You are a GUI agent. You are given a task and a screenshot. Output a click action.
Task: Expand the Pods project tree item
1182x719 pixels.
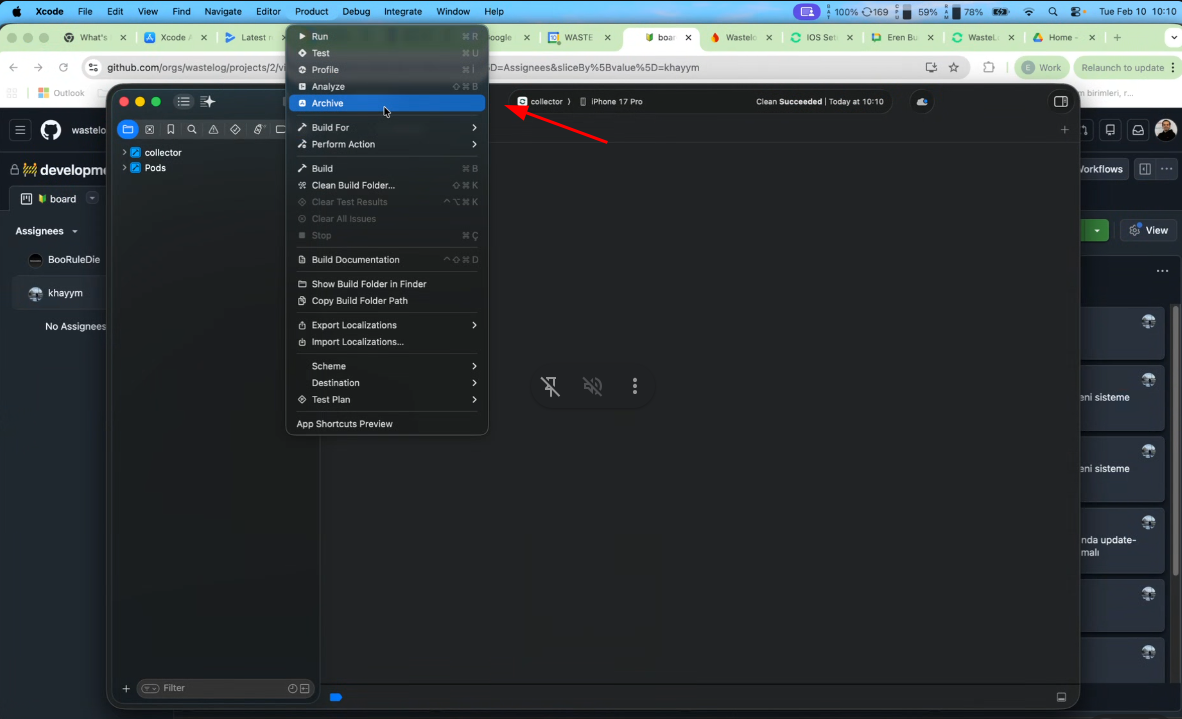124,168
